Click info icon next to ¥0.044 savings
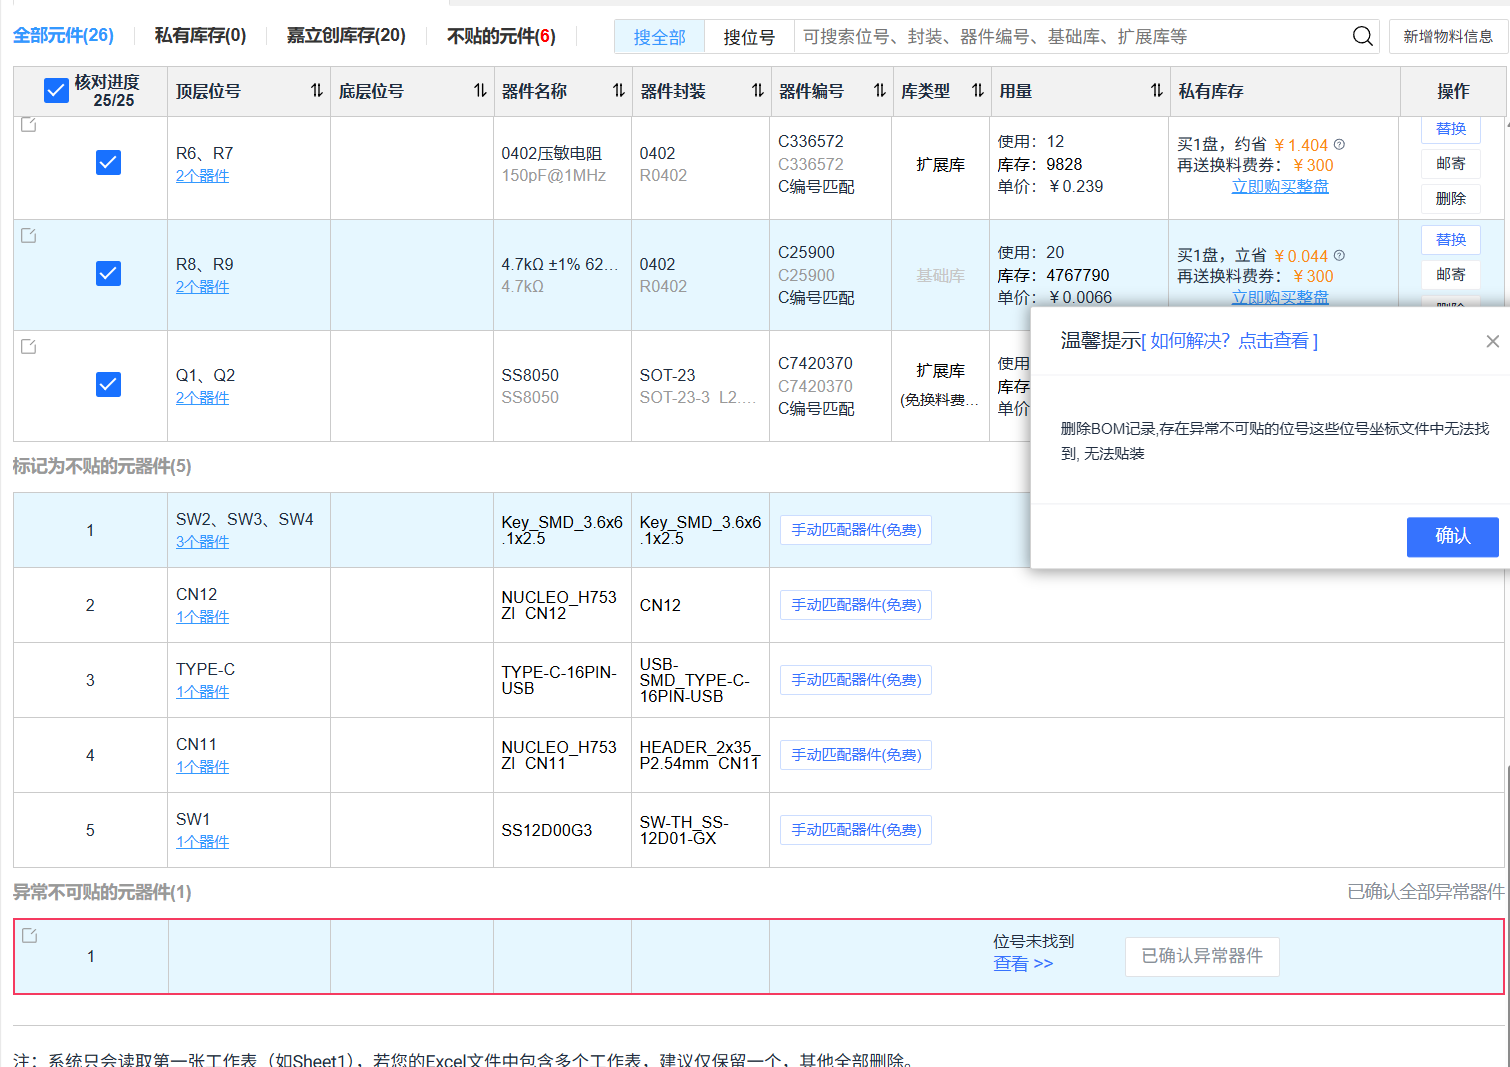This screenshot has height=1067, width=1510. [1339, 255]
